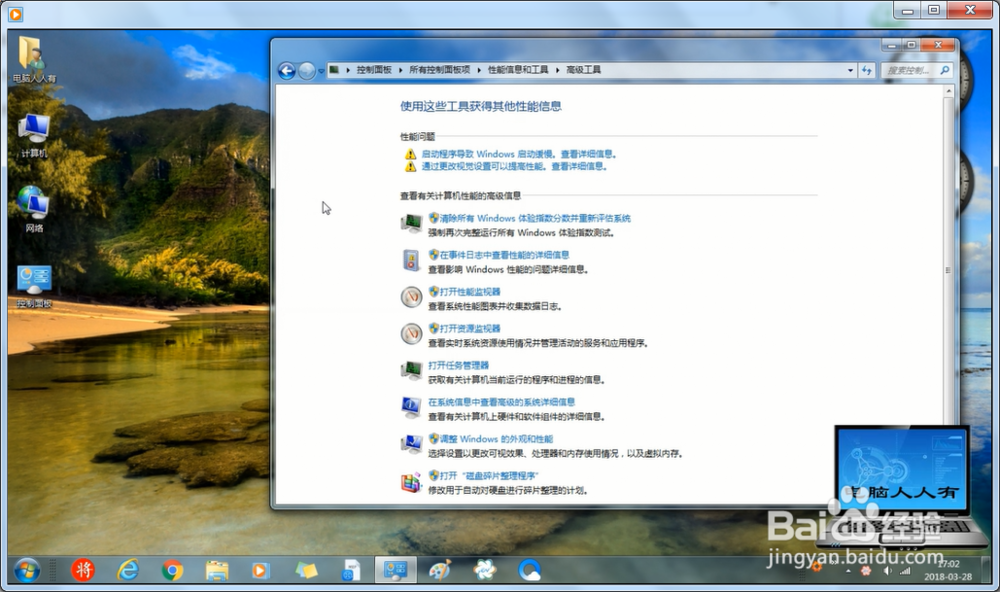
Task: Launch Google Chrome from the taskbar
Action: tap(172, 570)
